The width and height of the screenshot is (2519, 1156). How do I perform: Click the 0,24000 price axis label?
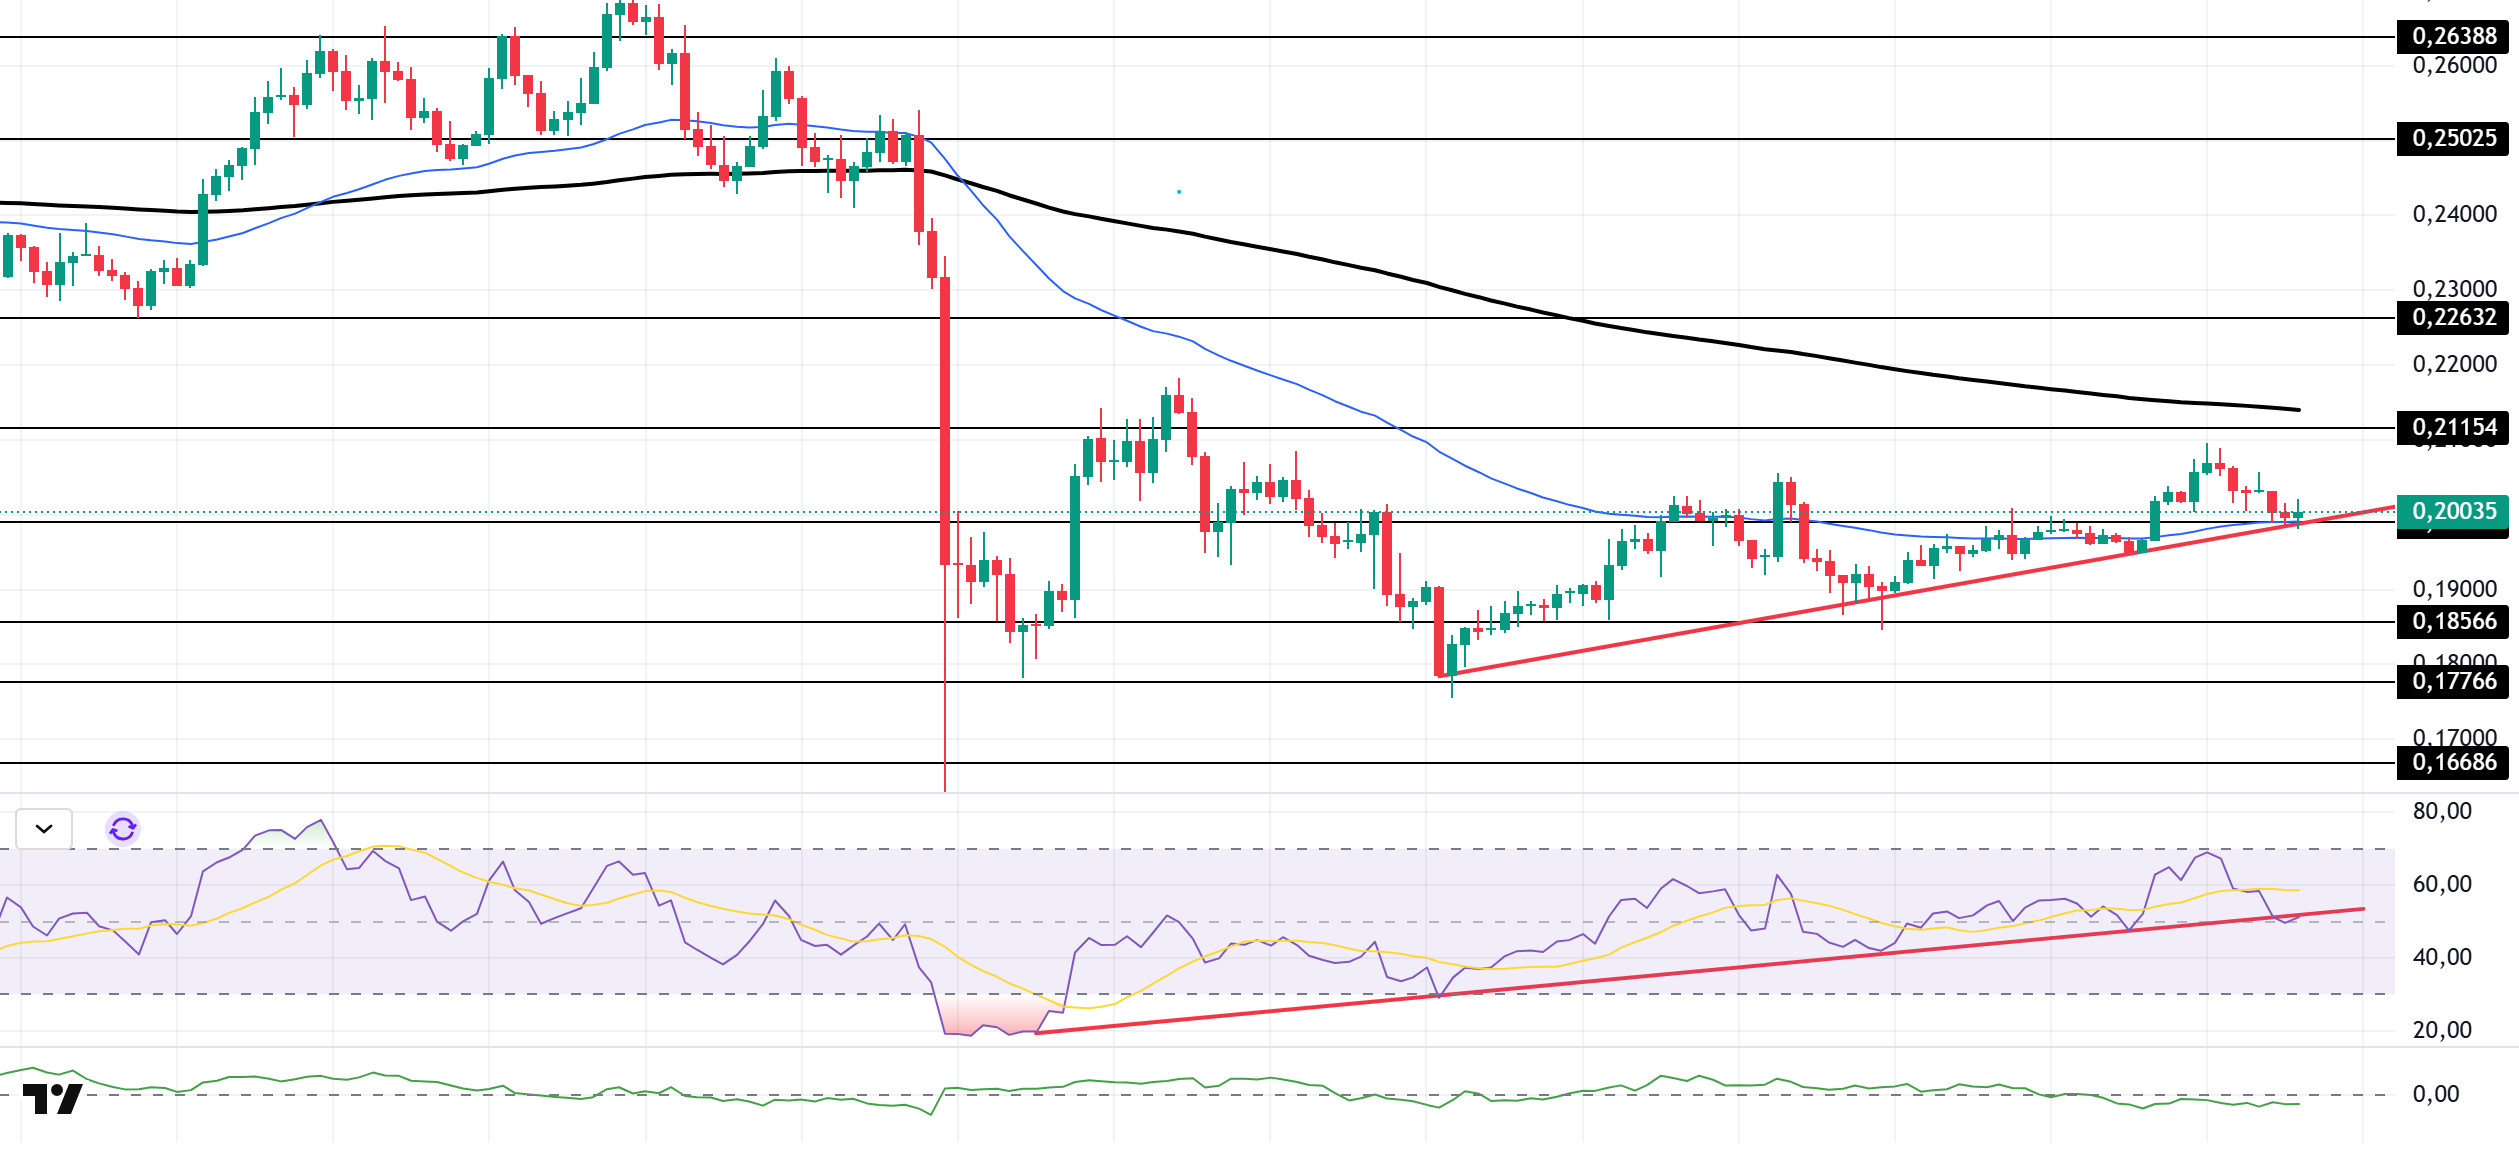pos(2453,214)
